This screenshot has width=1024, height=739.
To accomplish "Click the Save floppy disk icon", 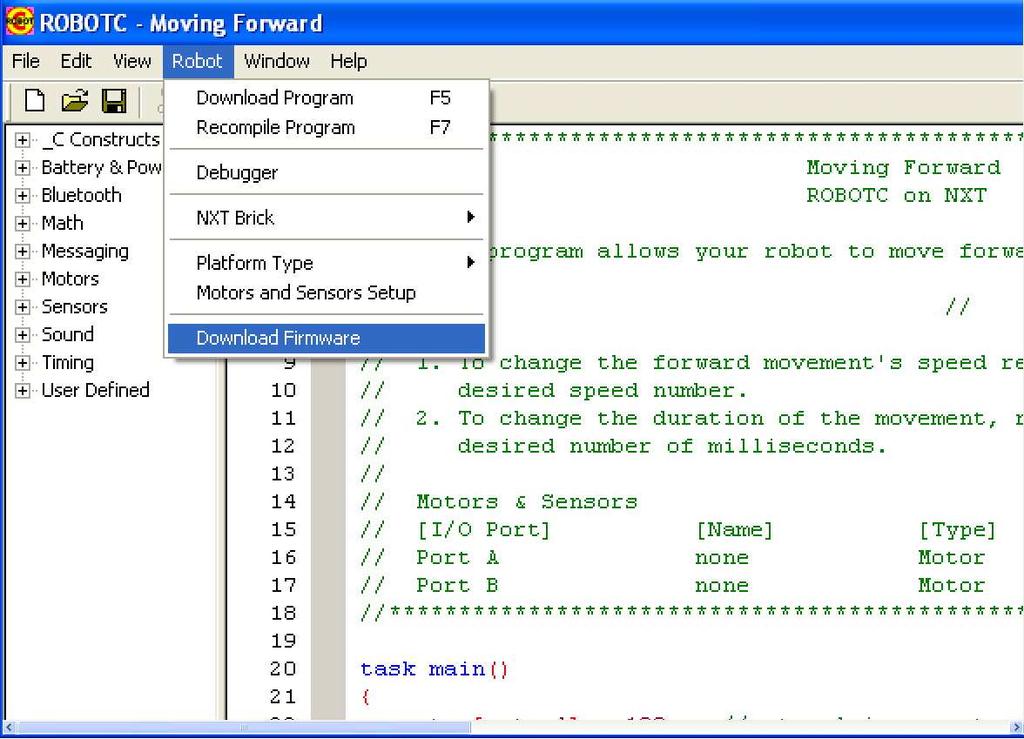I will (114, 101).
